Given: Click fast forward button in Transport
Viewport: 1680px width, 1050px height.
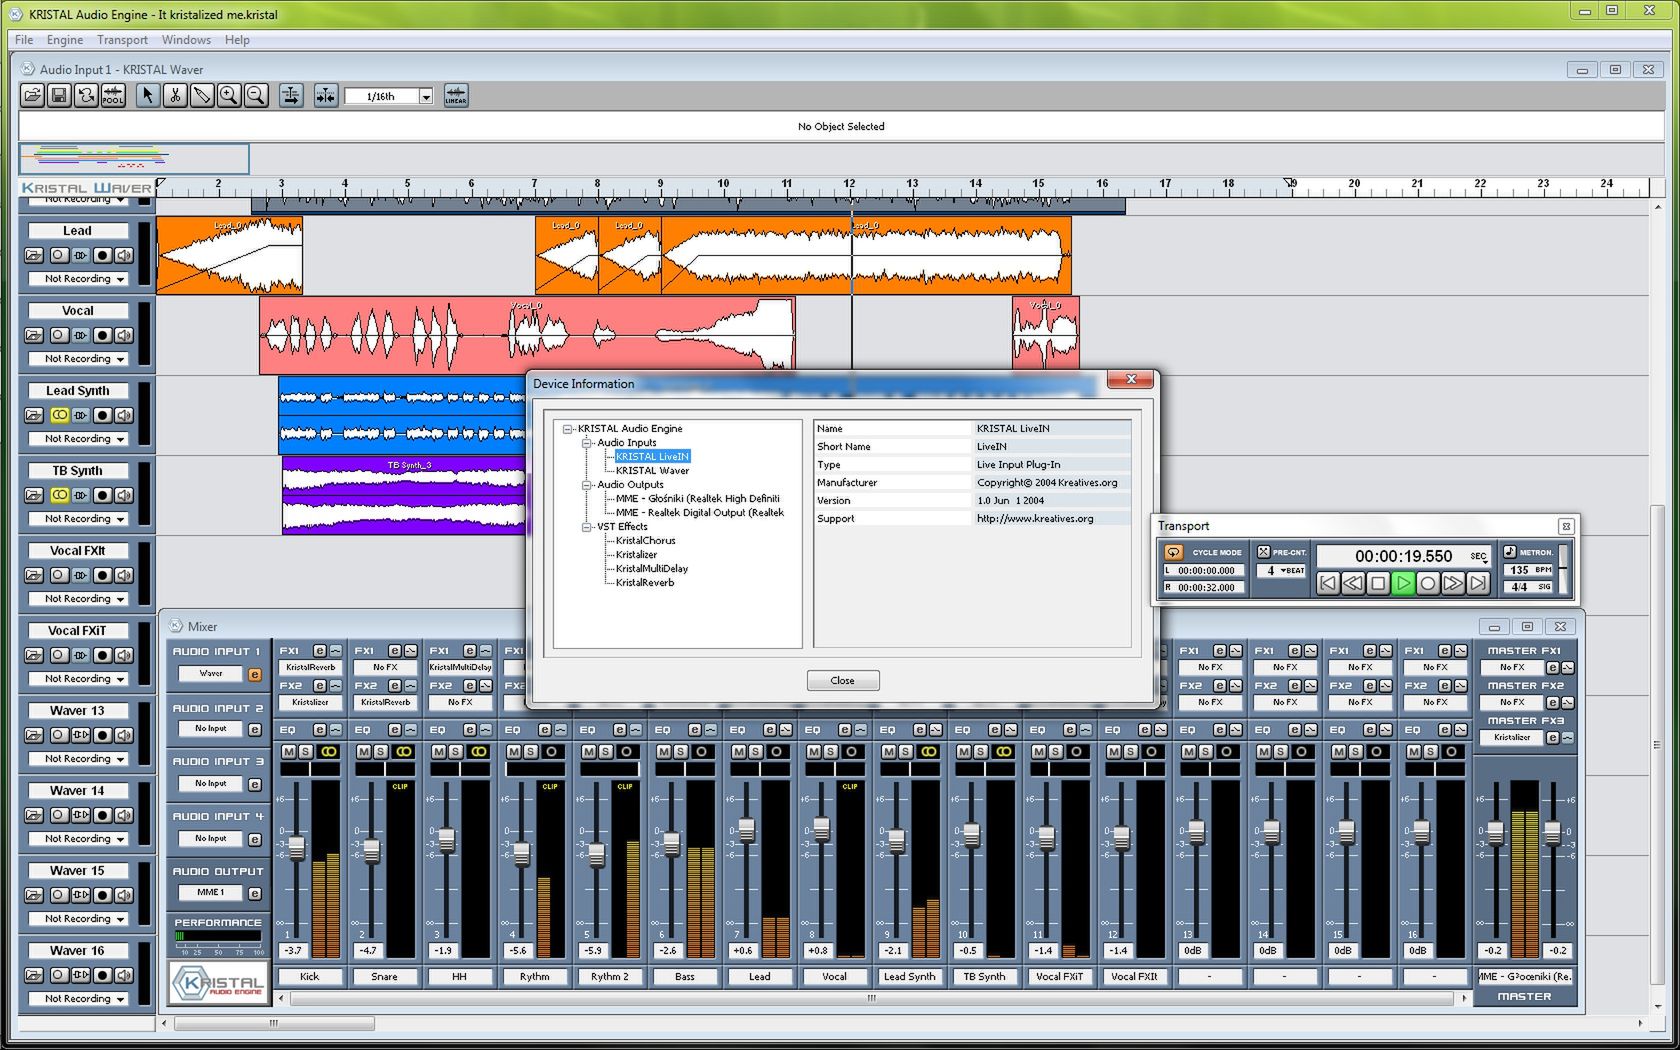Looking at the screenshot, I should (x=1453, y=583).
